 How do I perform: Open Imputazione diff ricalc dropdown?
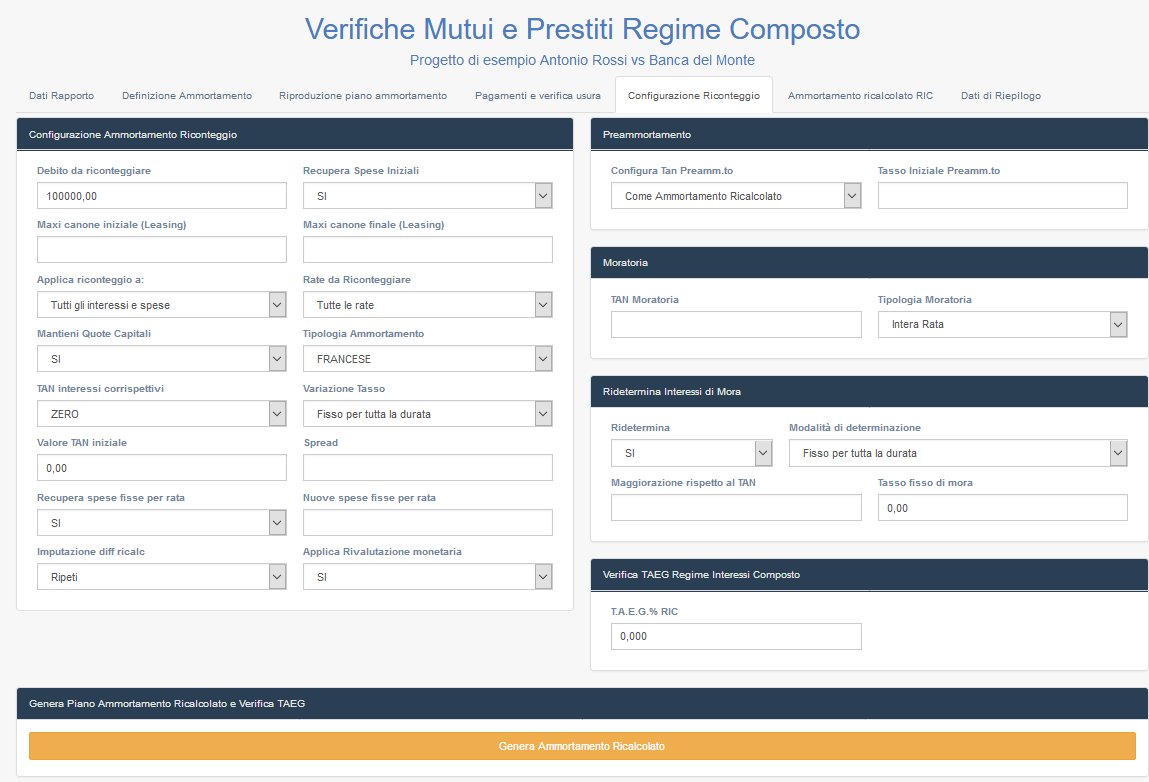pos(162,577)
